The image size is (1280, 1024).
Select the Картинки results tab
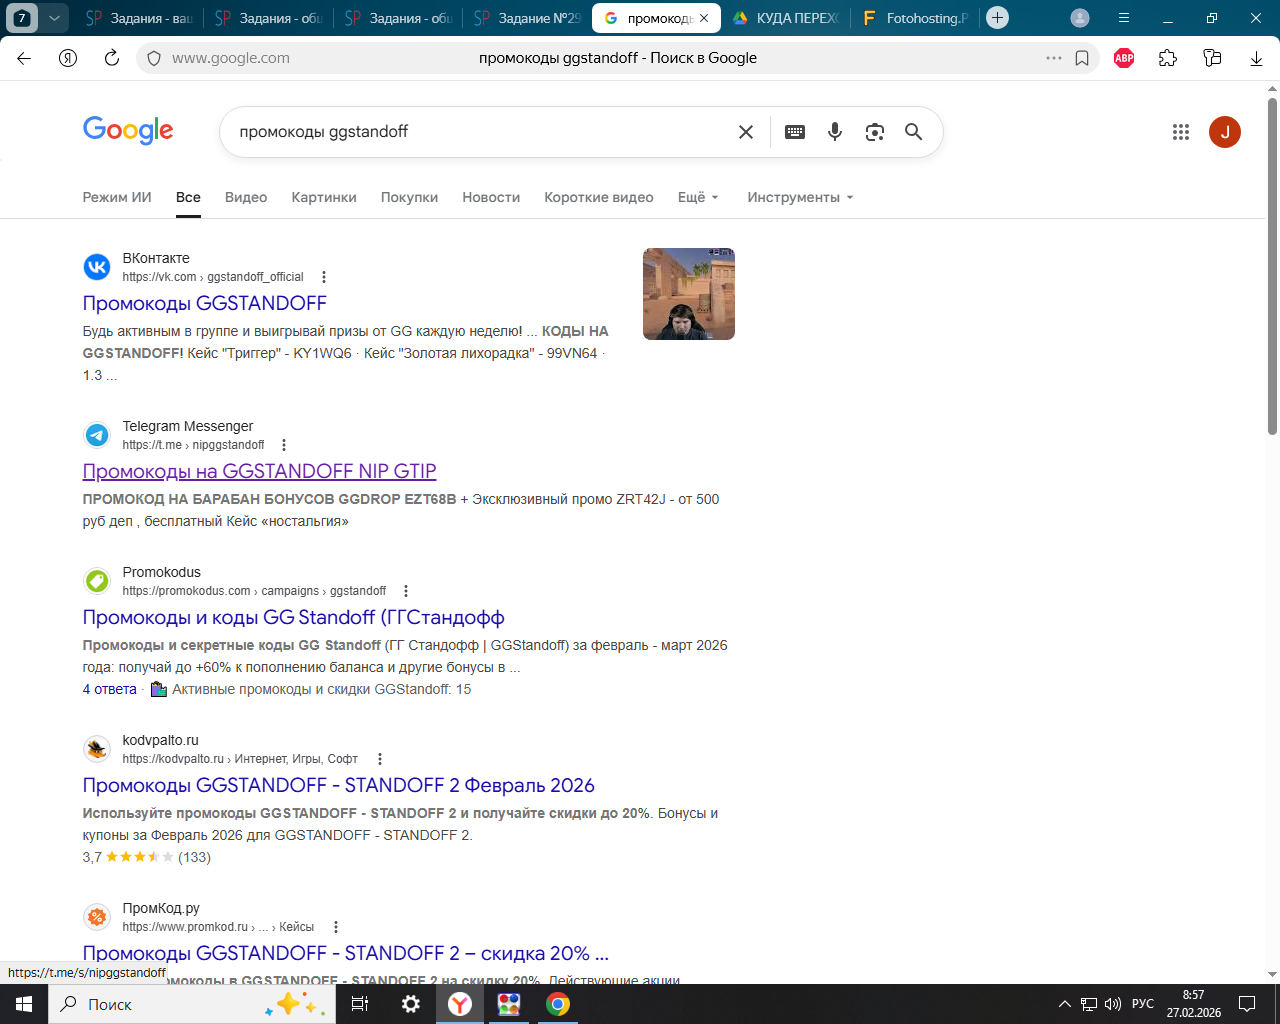pyautogui.click(x=324, y=197)
